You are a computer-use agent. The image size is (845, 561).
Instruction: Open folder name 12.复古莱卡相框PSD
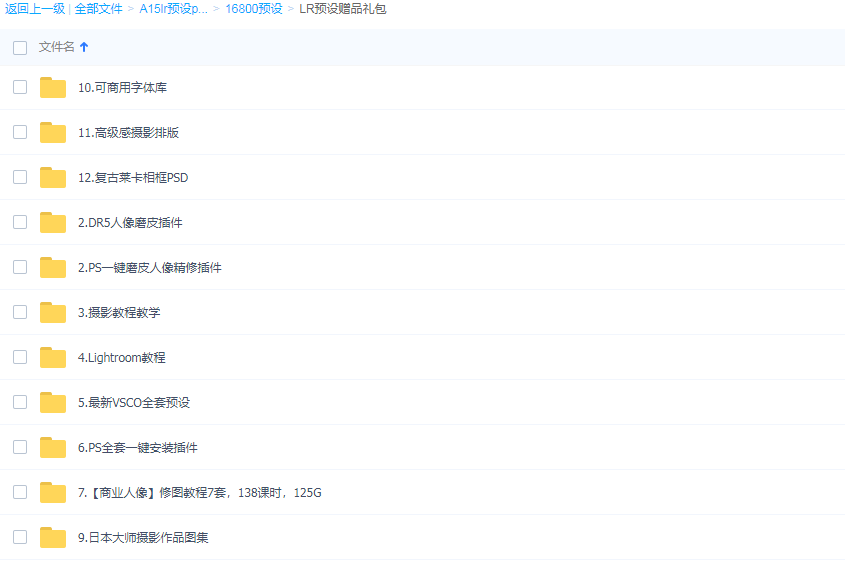133,177
